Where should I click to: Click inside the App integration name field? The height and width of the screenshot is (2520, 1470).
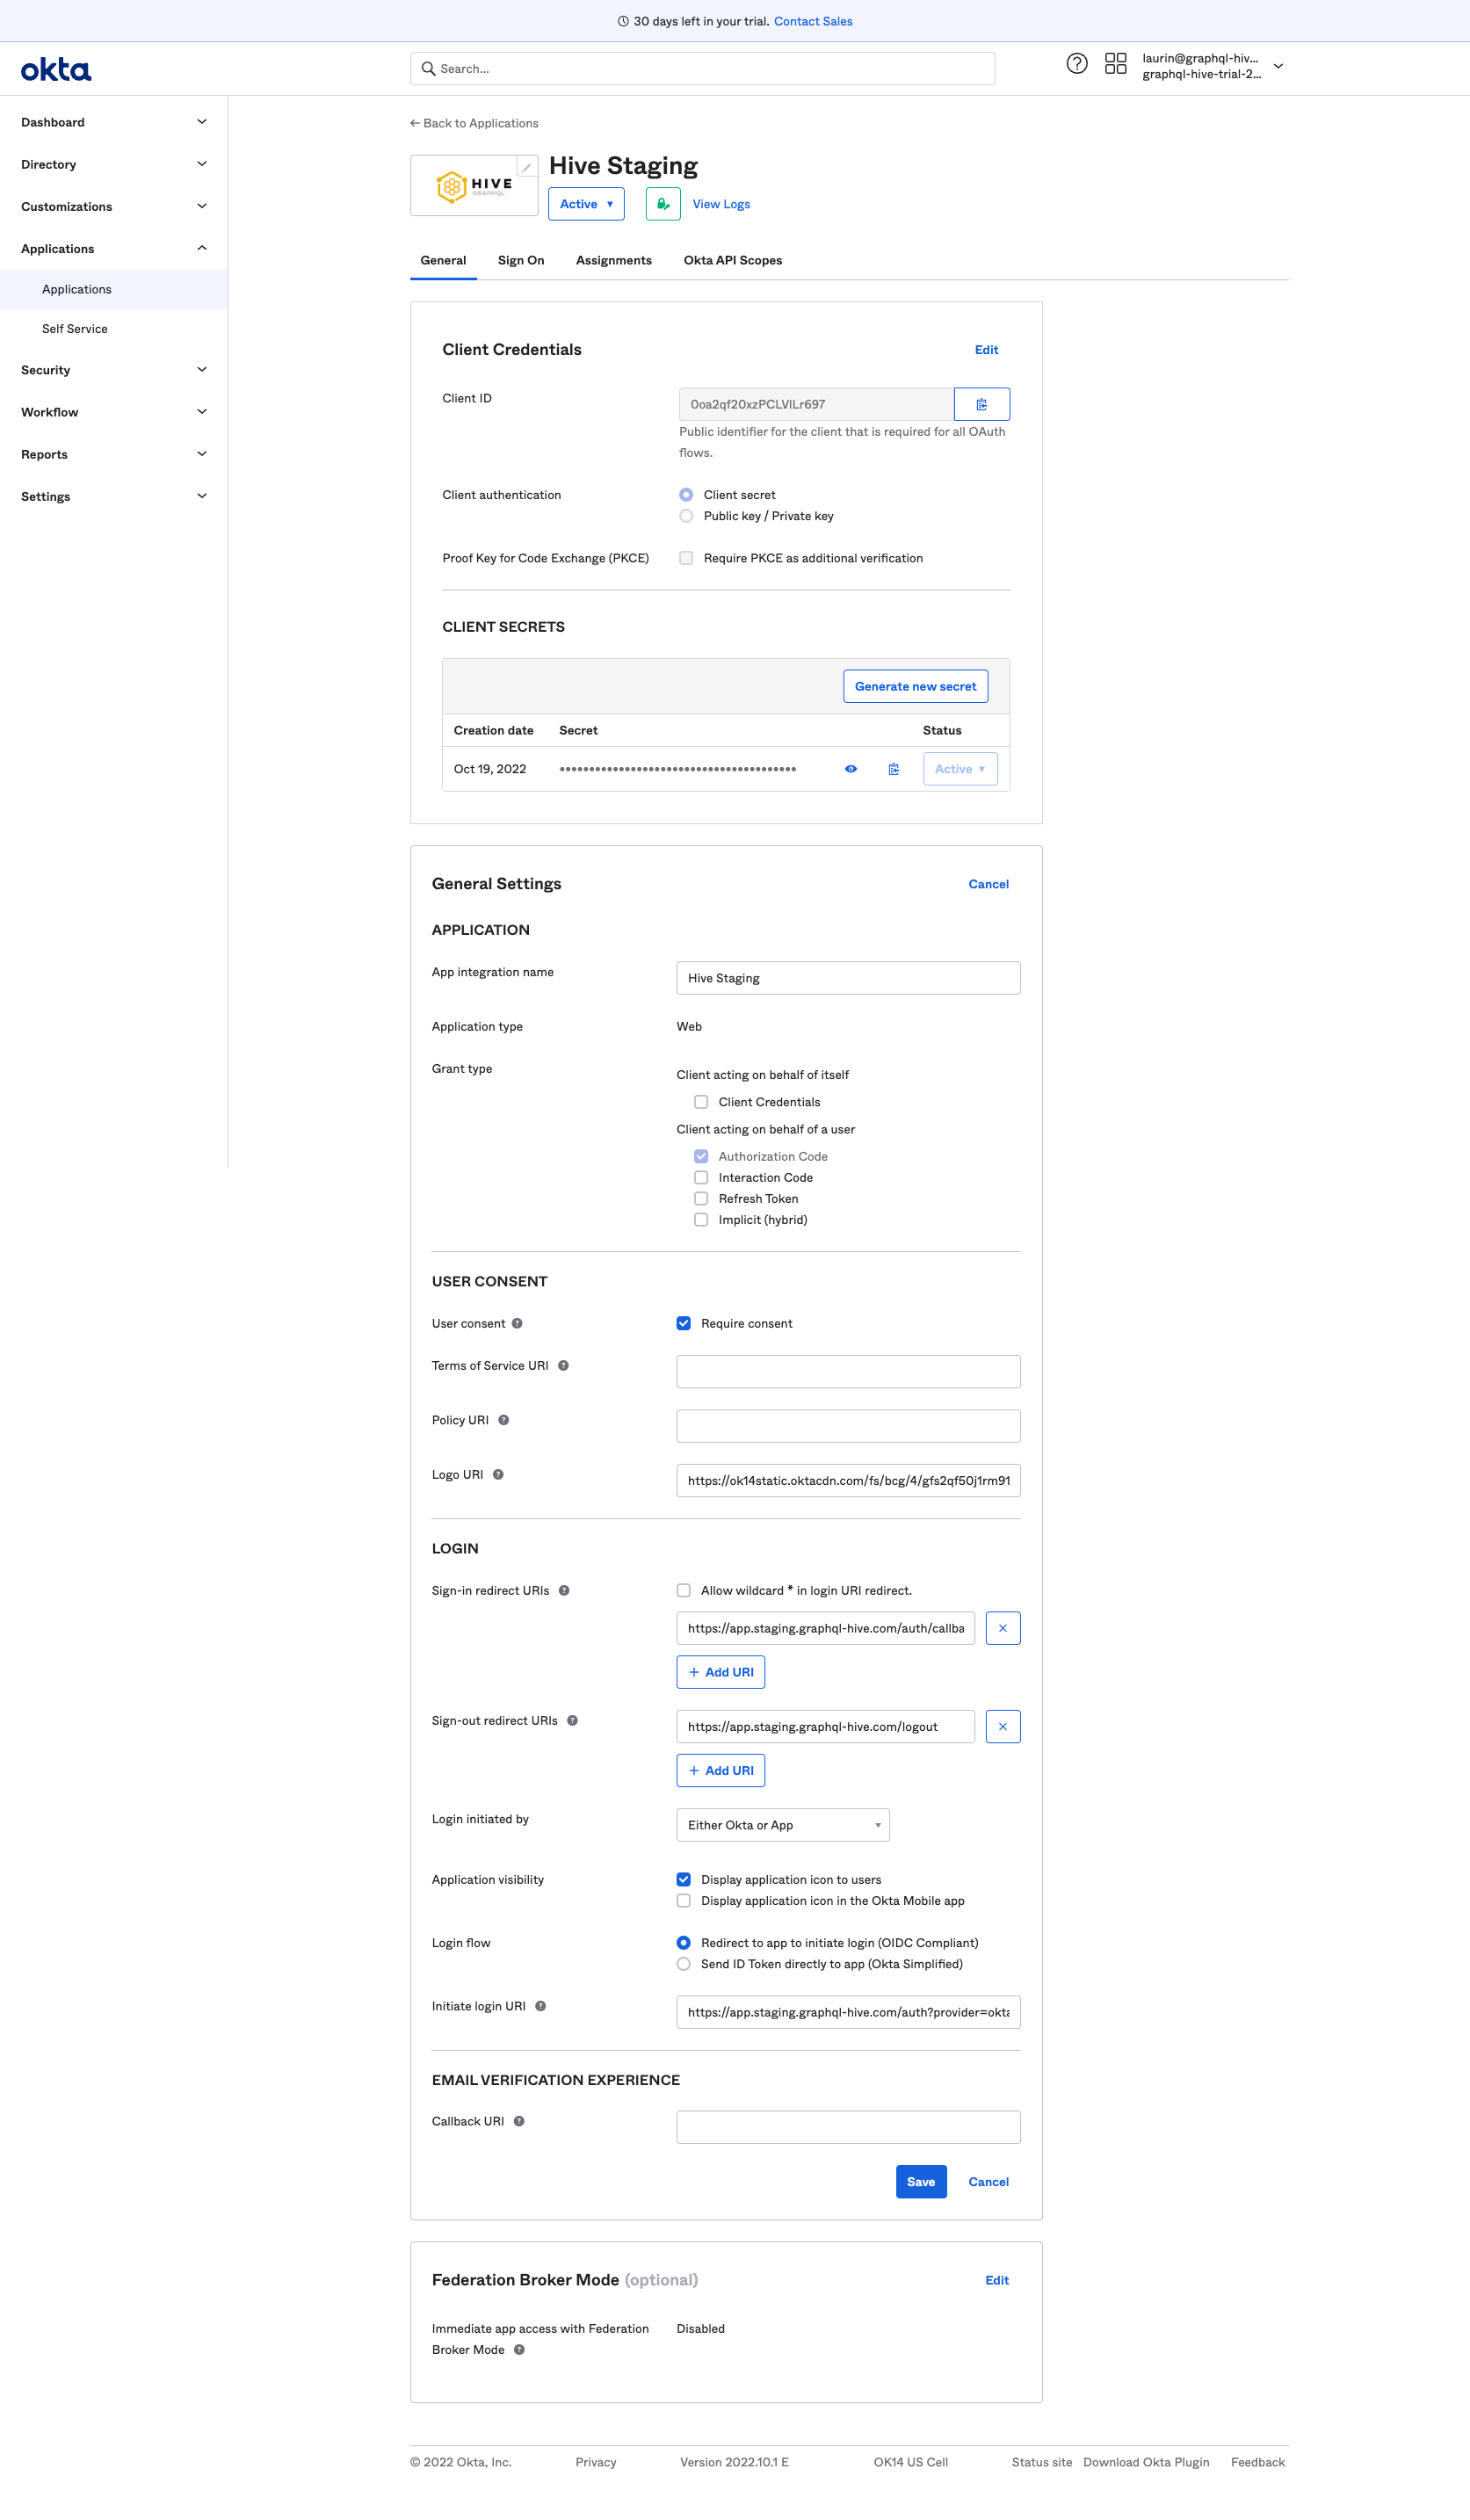pyautogui.click(x=847, y=977)
